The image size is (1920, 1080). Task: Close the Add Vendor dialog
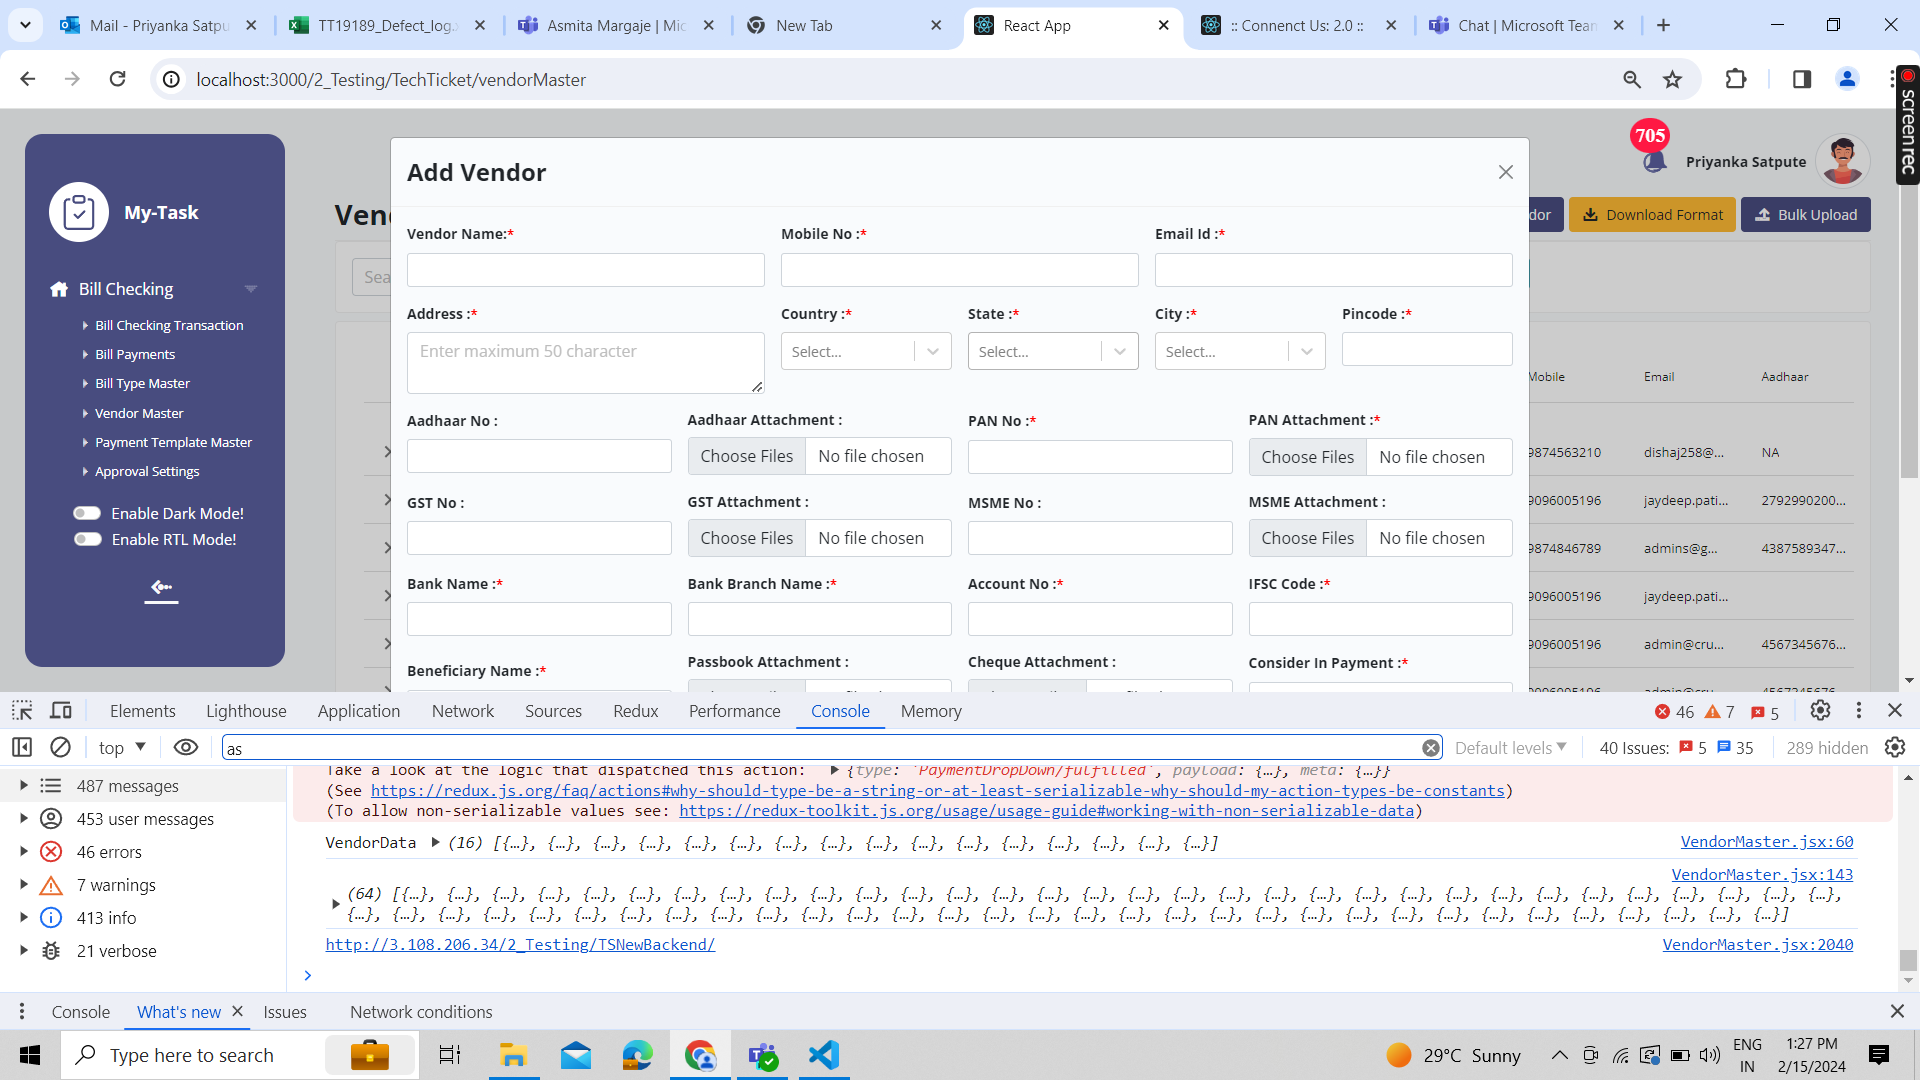1506,172
